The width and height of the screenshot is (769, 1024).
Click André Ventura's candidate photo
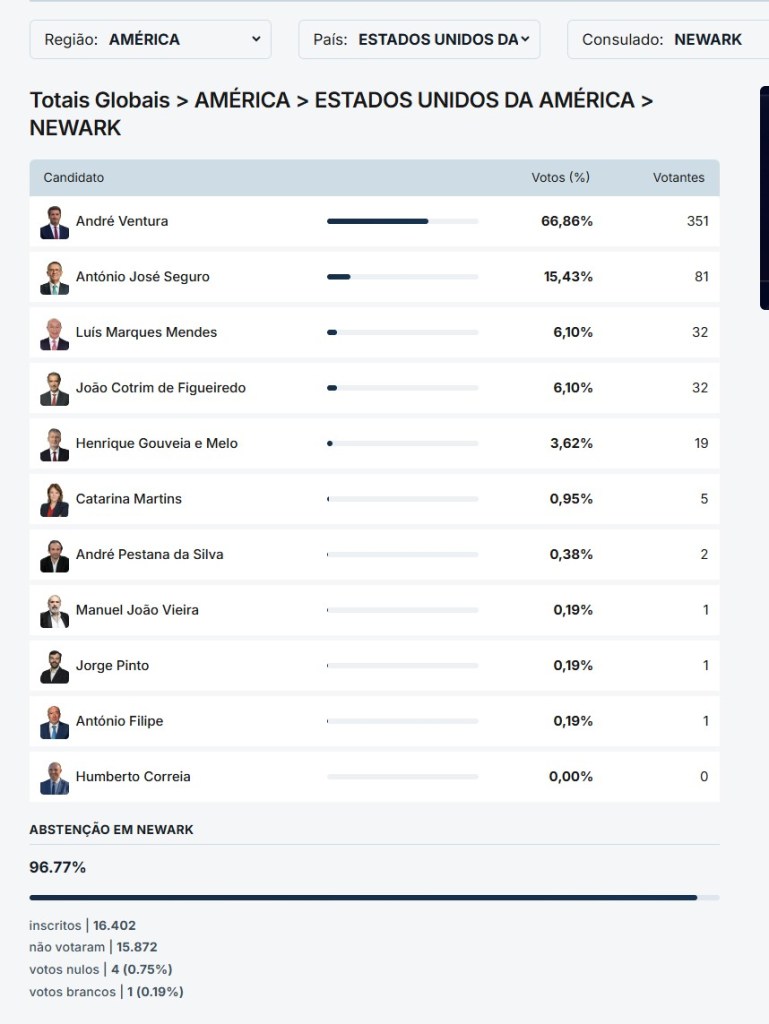point(54,222)
